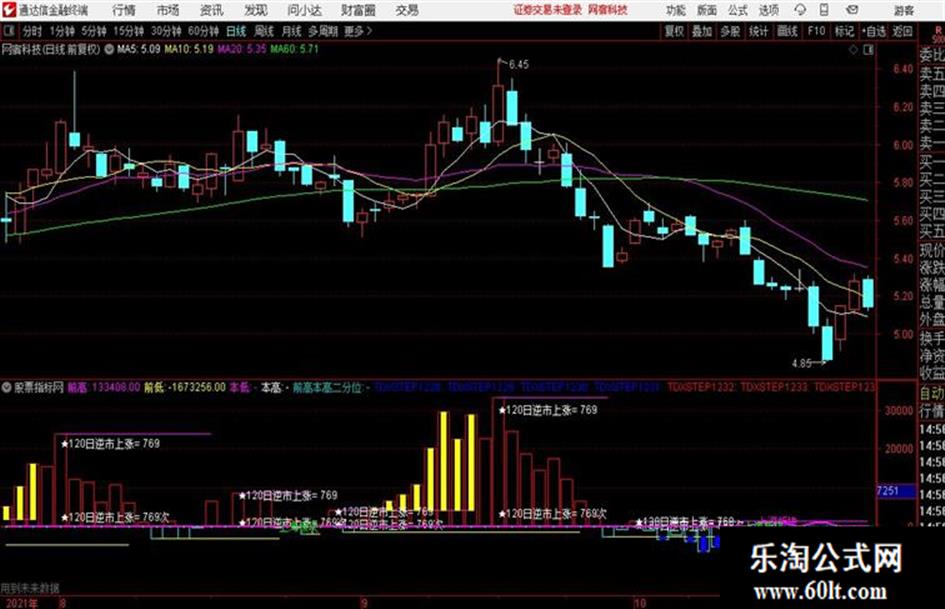Click the 证券交易未登录 login link
Screen dimensions: 945x609
548,10
